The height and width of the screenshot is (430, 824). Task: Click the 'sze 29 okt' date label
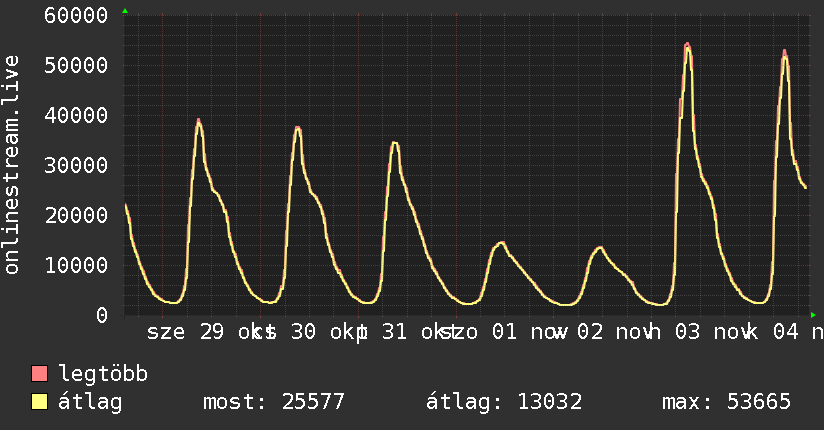[x=211, y=332]
